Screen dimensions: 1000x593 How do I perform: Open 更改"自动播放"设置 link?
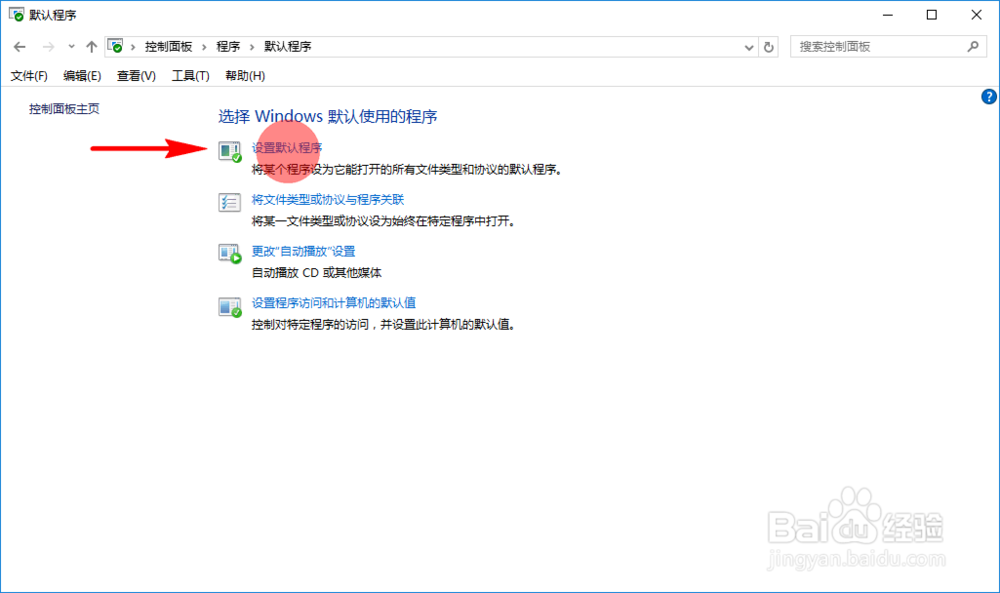click(303, 251)
